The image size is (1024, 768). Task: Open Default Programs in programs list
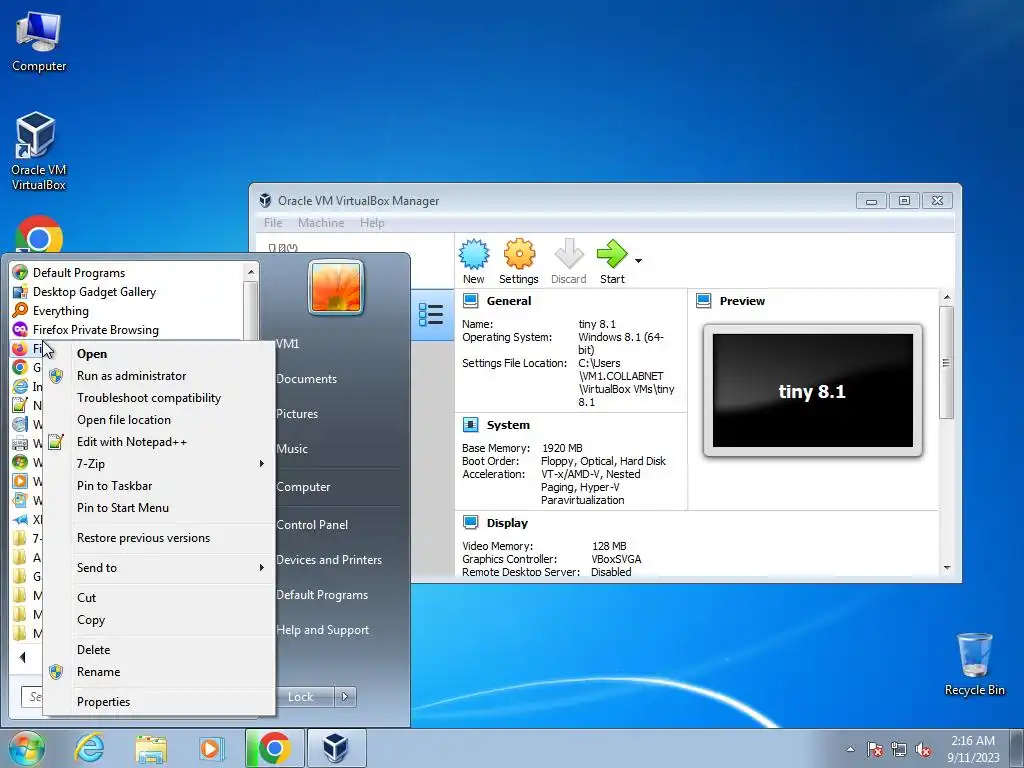127,273
